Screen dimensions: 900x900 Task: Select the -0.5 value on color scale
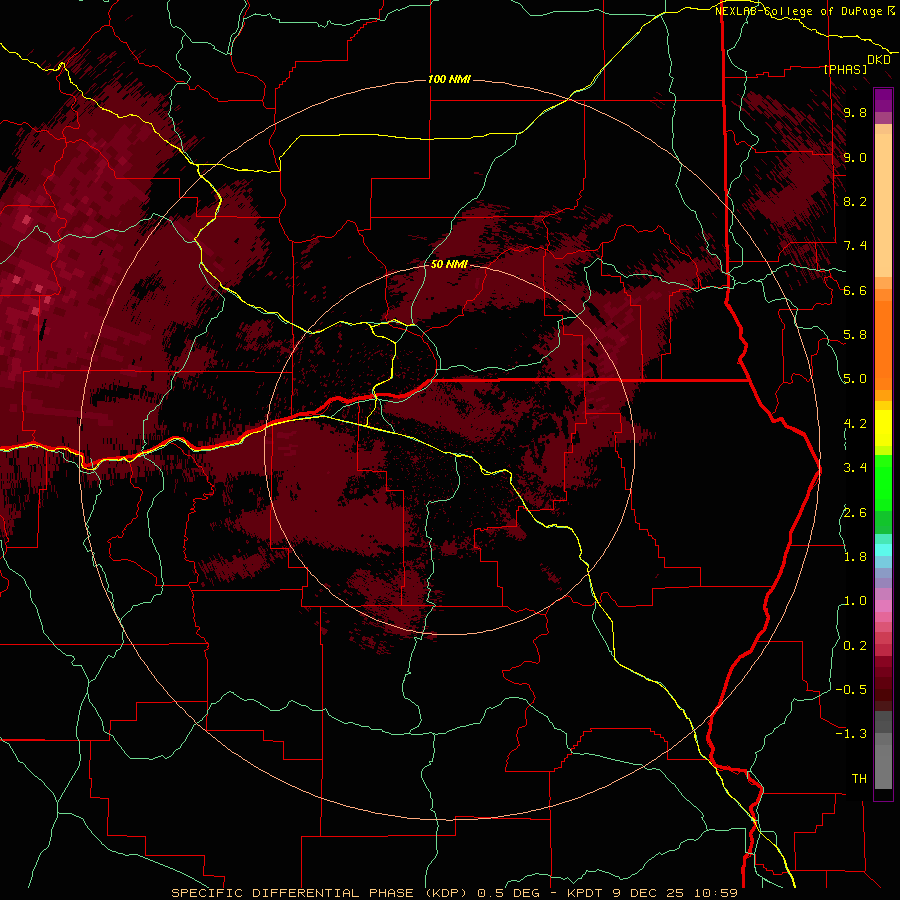[851, 689]
